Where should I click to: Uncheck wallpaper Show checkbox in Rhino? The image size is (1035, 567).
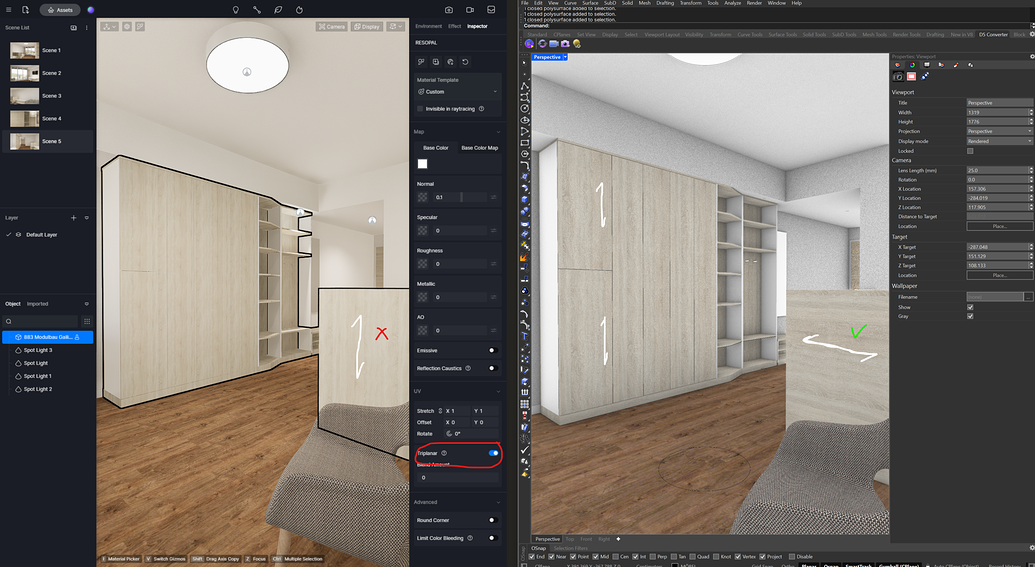coord(970,307)
